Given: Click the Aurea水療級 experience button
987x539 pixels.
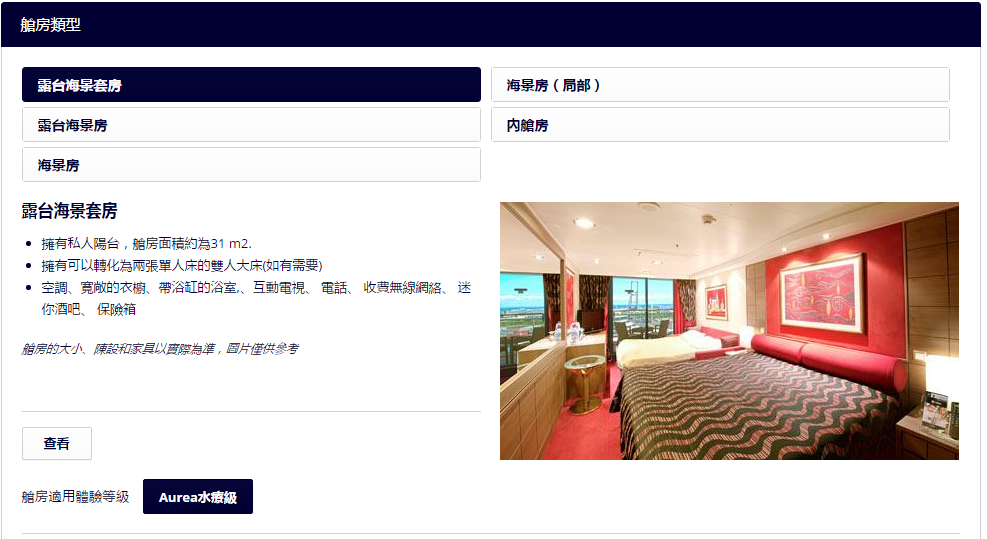Looking at the screenshot, I should click(x=198, y=497).
